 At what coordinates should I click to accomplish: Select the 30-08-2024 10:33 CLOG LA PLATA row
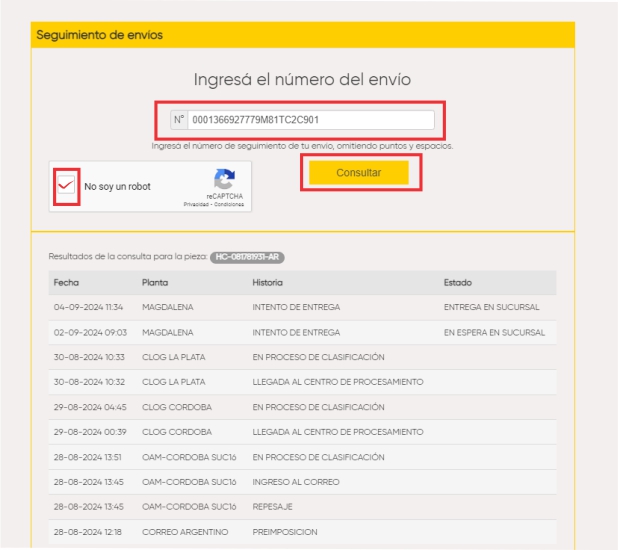[x=302, y=357]
